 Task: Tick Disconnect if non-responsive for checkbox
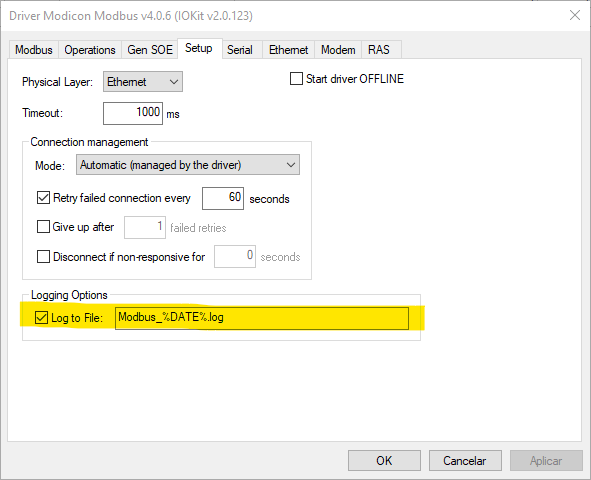(x=43, y=257)
